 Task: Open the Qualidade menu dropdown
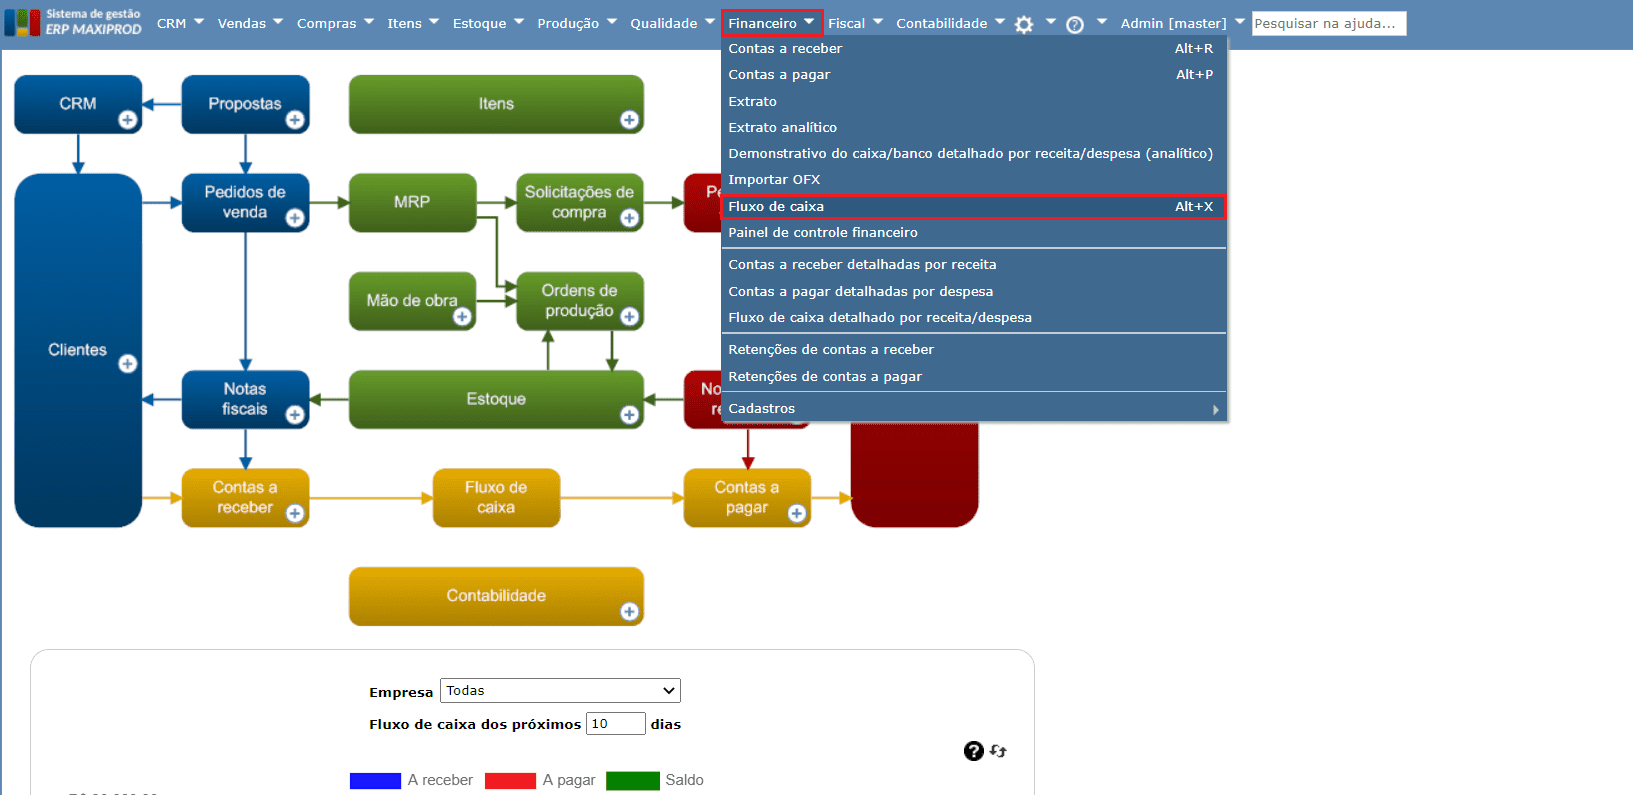(672, 23)
